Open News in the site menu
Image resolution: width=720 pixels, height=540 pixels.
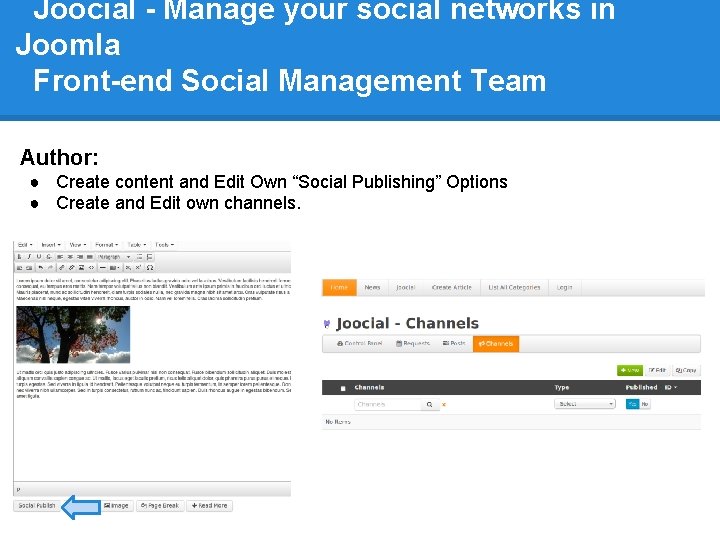click(372, 287)
